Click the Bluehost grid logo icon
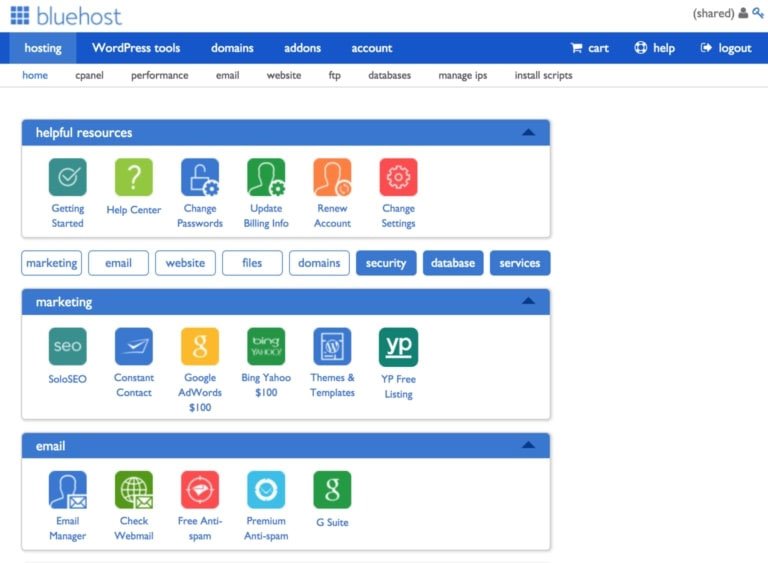The image size is (768, 563). click(20, 15)
